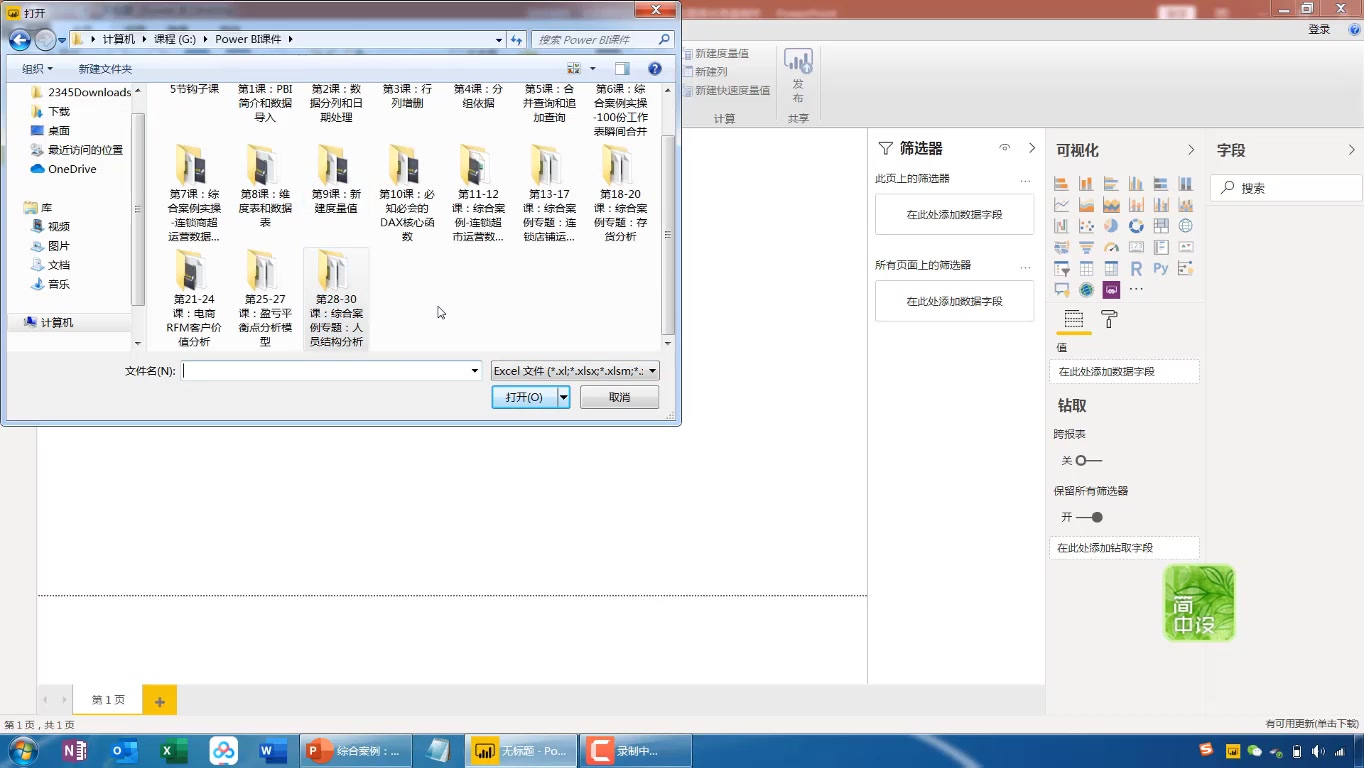Select the table visual
1364x768 pixels.
point(1086,268)
